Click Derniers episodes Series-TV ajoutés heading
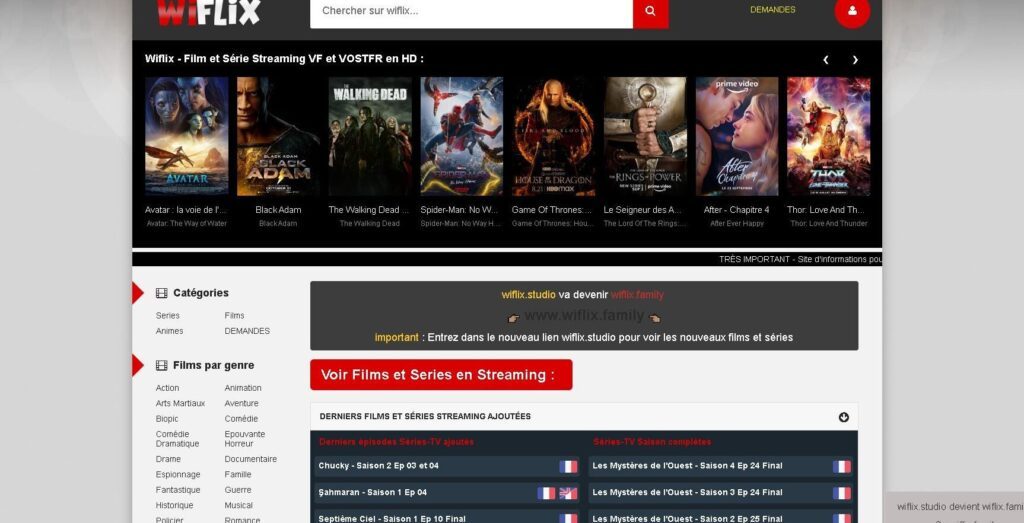Image resolution: width=1024 pixels, height=523 pixels. tap(396, 443)
